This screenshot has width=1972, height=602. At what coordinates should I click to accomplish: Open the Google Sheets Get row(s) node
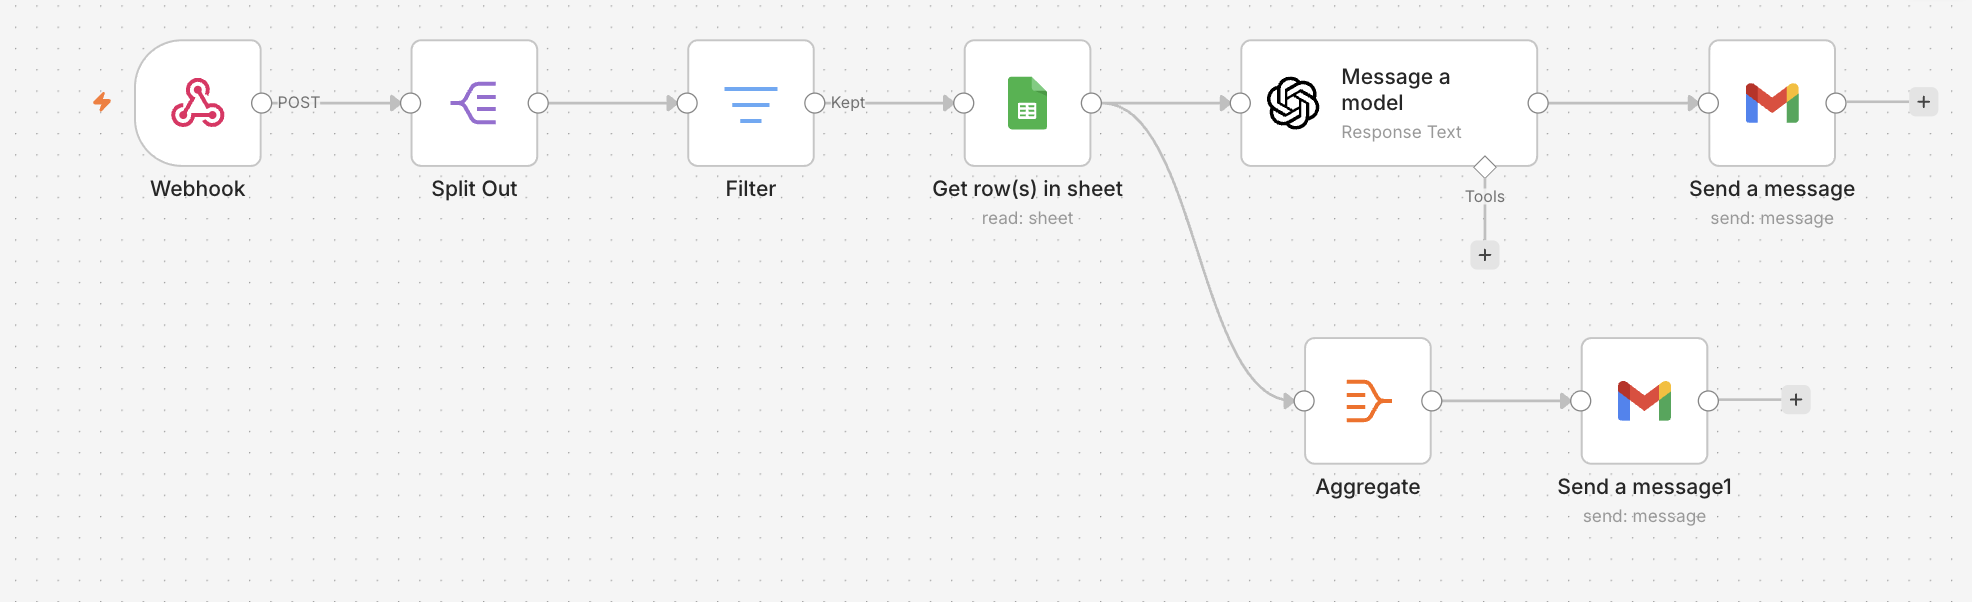1027,103
